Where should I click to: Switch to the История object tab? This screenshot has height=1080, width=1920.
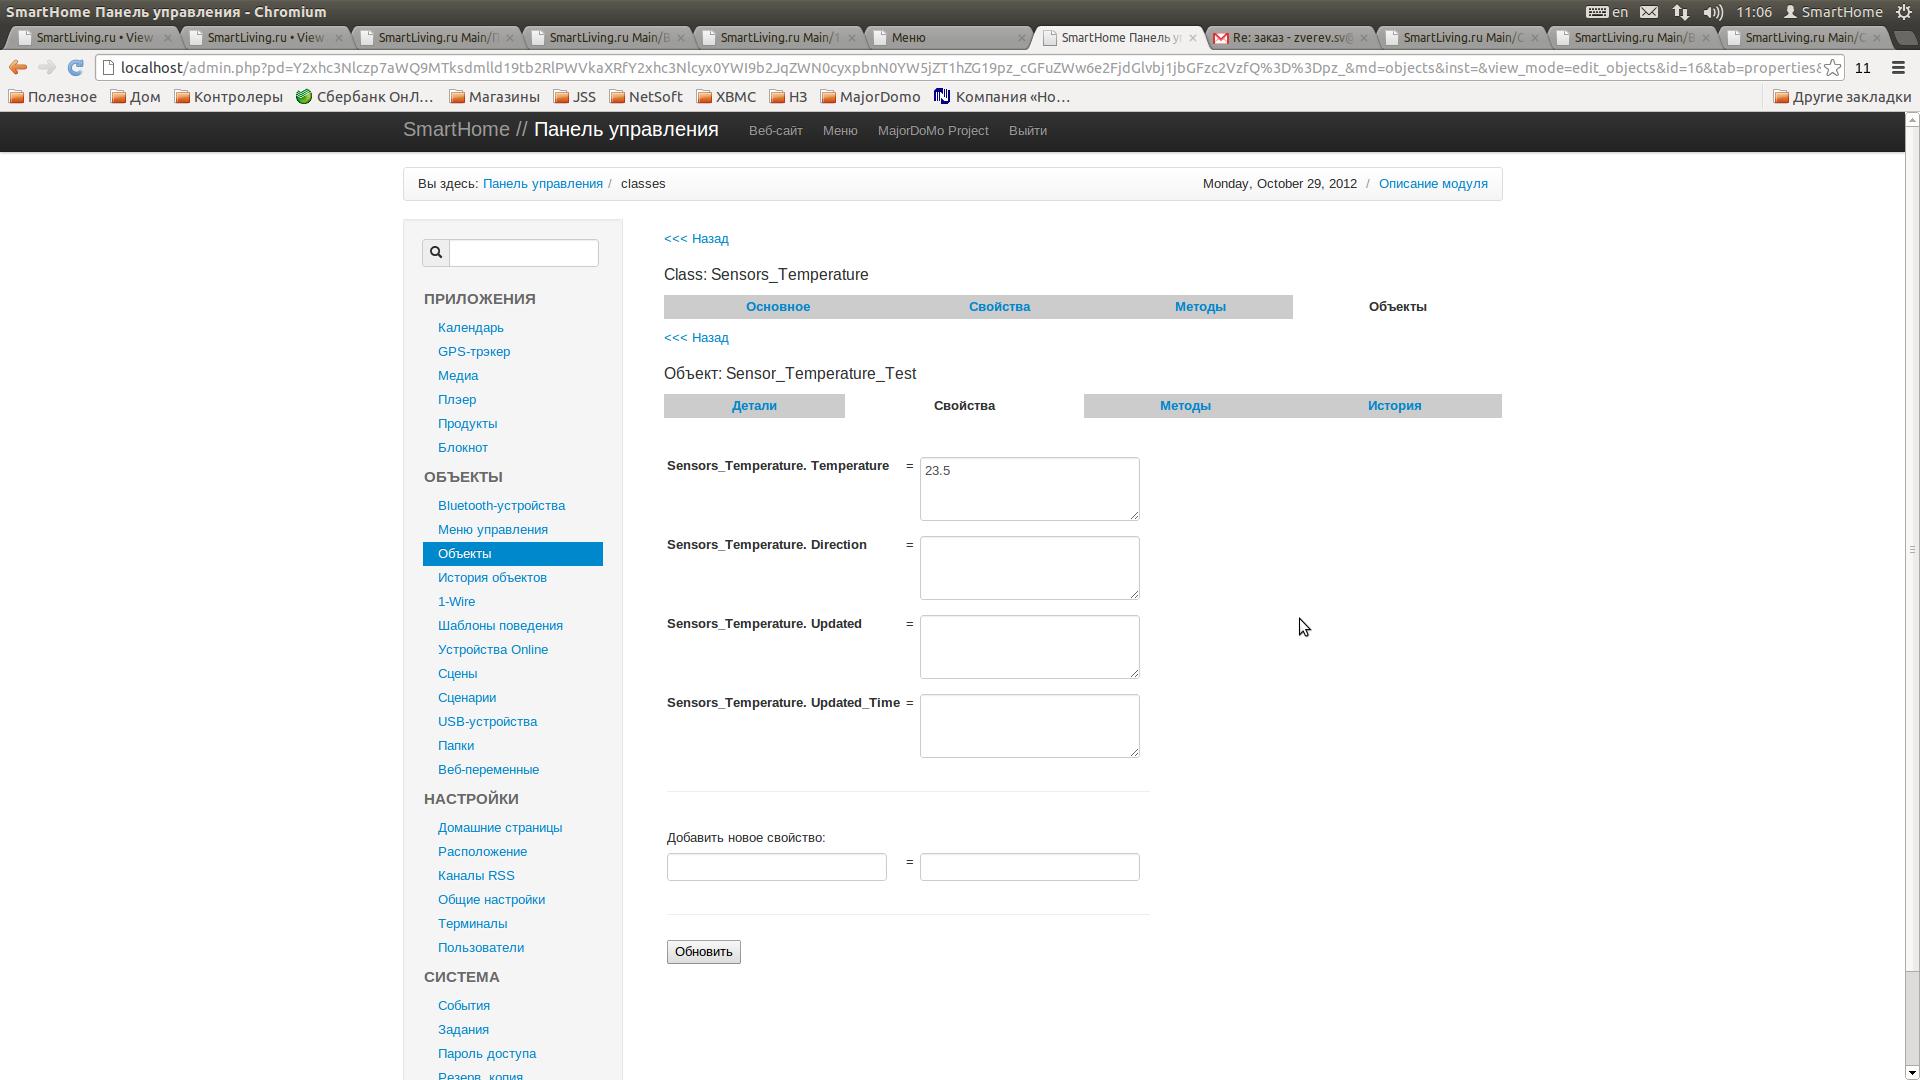click(1394, 406)
